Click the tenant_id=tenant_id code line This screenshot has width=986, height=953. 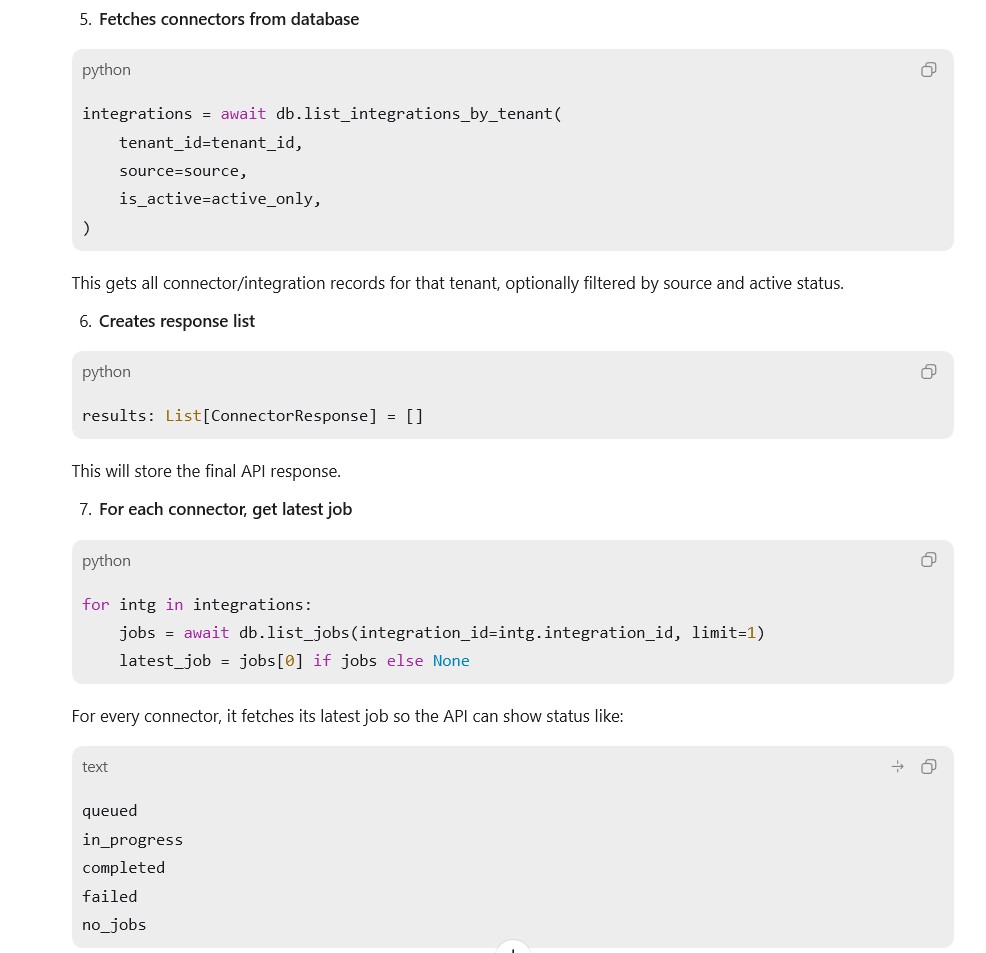click(211, 143)
